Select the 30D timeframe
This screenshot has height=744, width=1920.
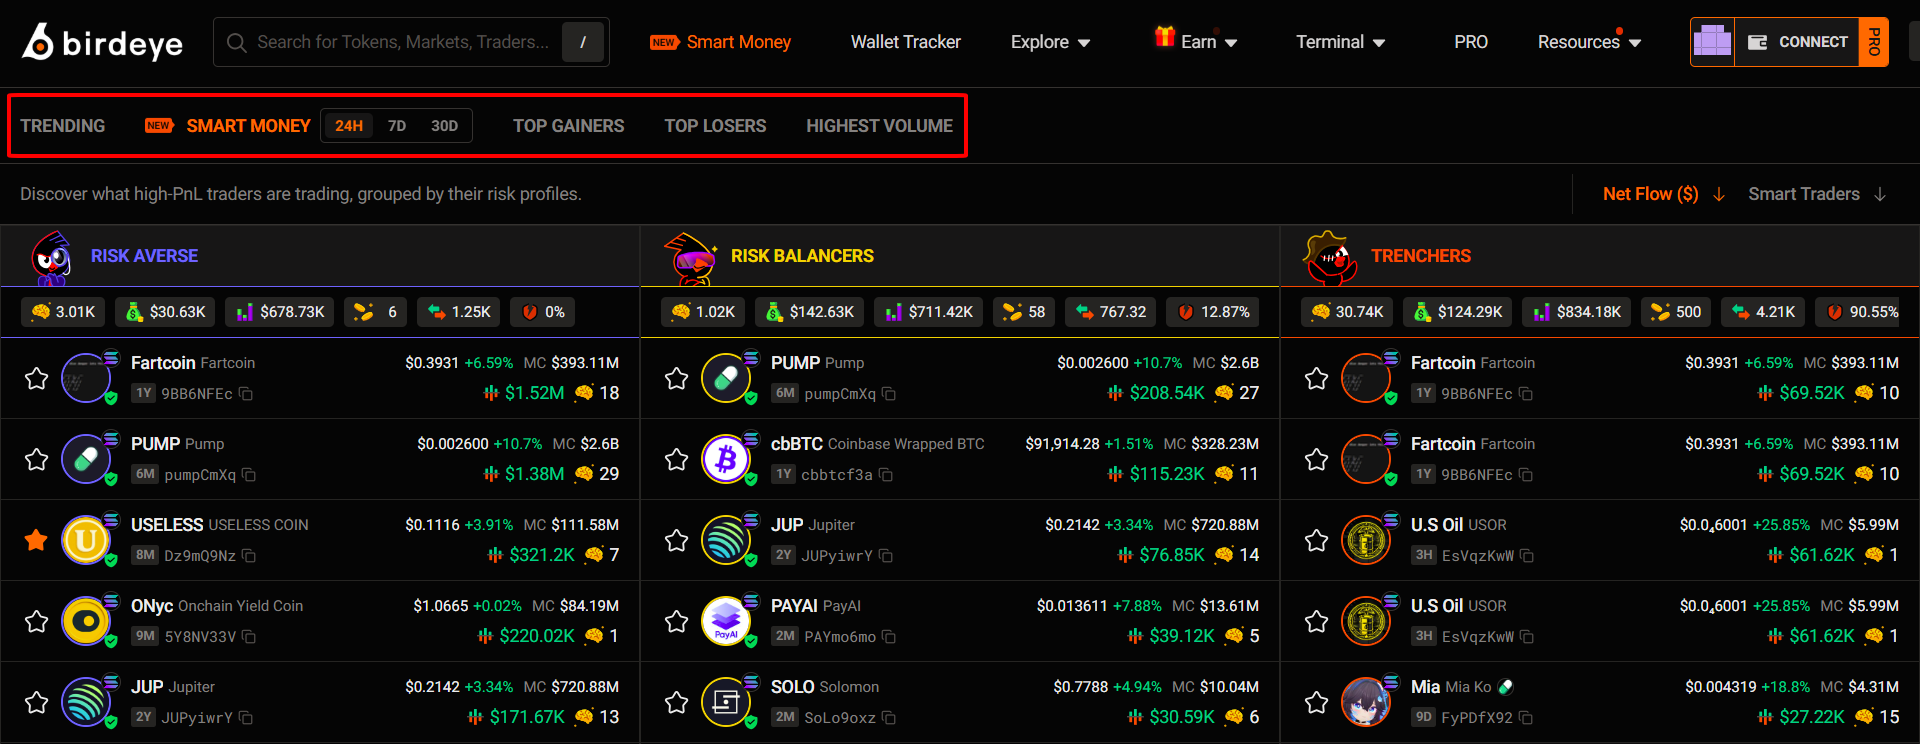tap(444, 126)
